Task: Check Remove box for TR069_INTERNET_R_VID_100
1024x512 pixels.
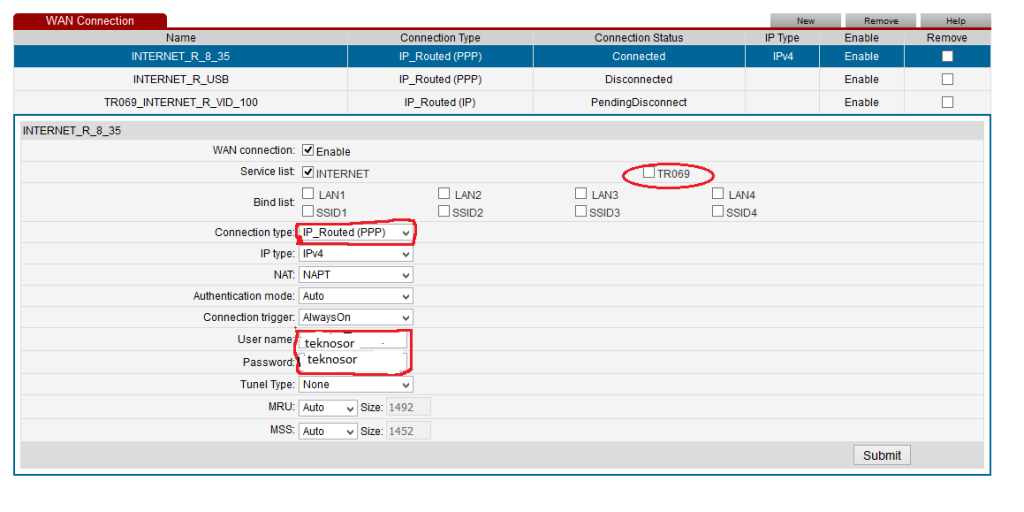Action: click(x=947, y=102)
